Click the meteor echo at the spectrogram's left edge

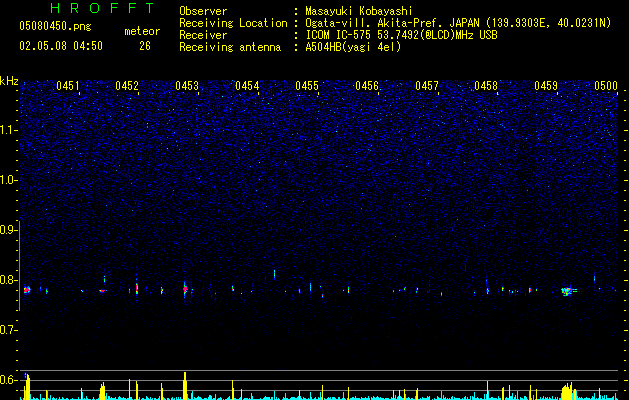click(27, 290)
